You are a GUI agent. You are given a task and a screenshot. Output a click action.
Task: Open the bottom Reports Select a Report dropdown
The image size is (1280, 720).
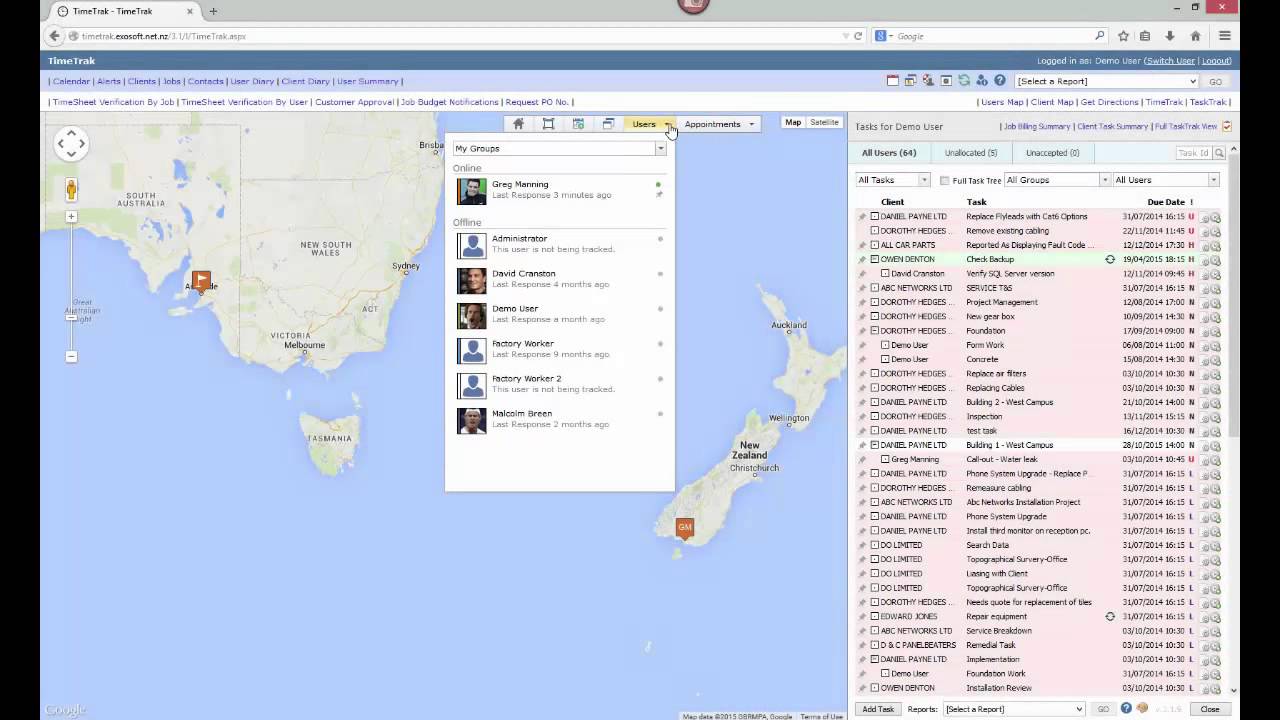(x=1013, y=709)
